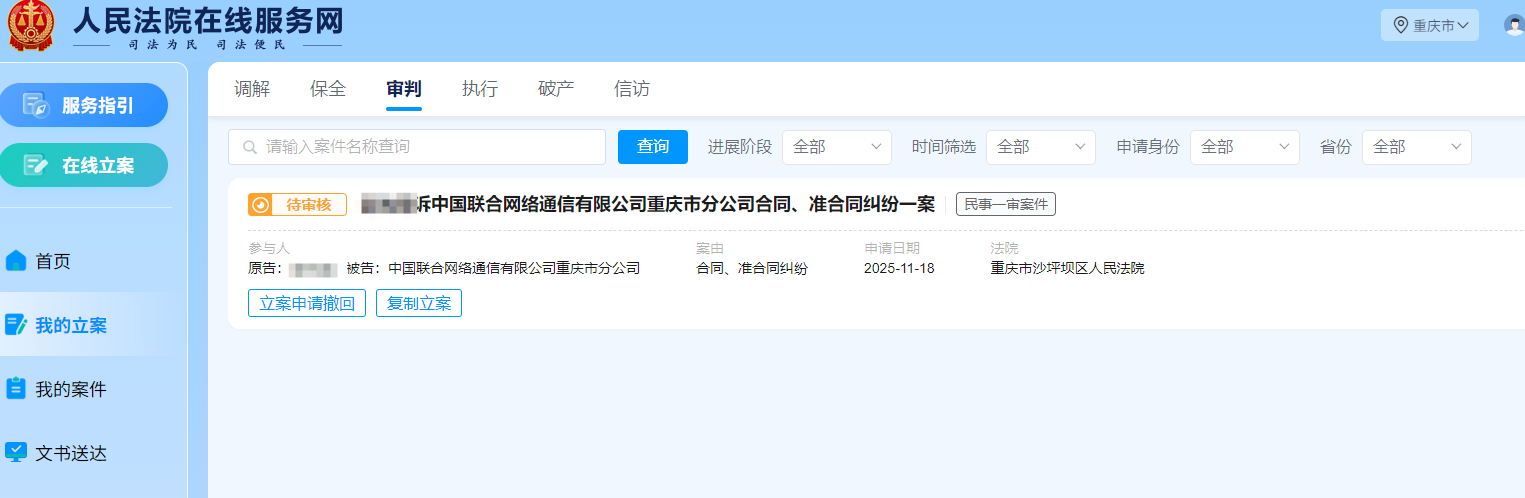Switch to the 调解 tab

tap(252, 89)
